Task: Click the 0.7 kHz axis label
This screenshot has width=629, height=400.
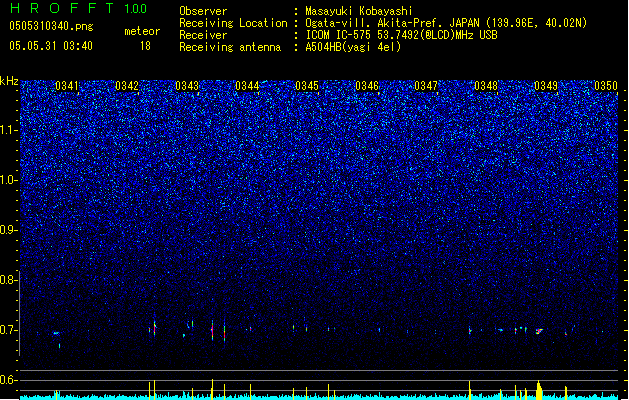Action: (9, 330)
